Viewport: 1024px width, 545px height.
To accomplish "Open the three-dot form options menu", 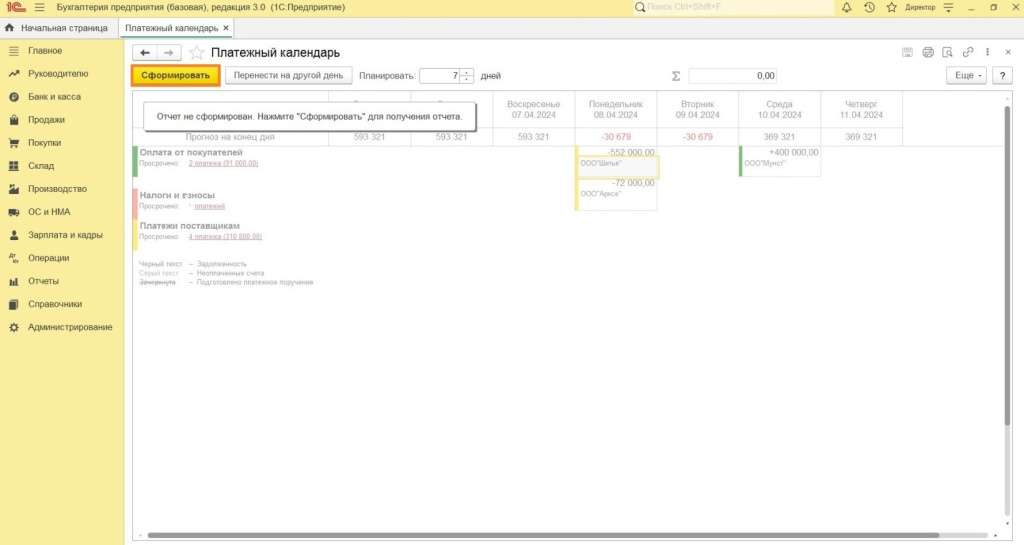I will point(987,52).
